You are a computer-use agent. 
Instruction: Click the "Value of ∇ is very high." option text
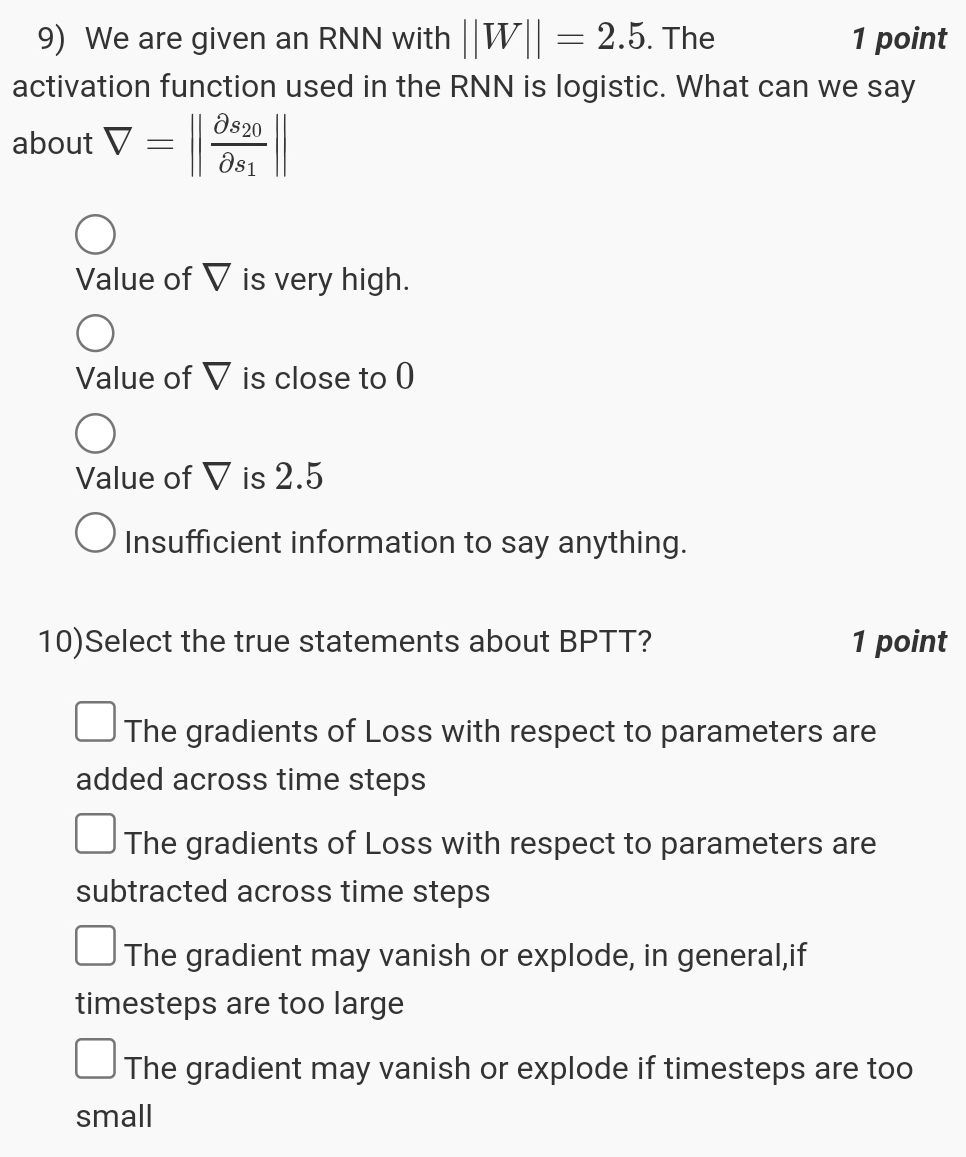(243, 279)
